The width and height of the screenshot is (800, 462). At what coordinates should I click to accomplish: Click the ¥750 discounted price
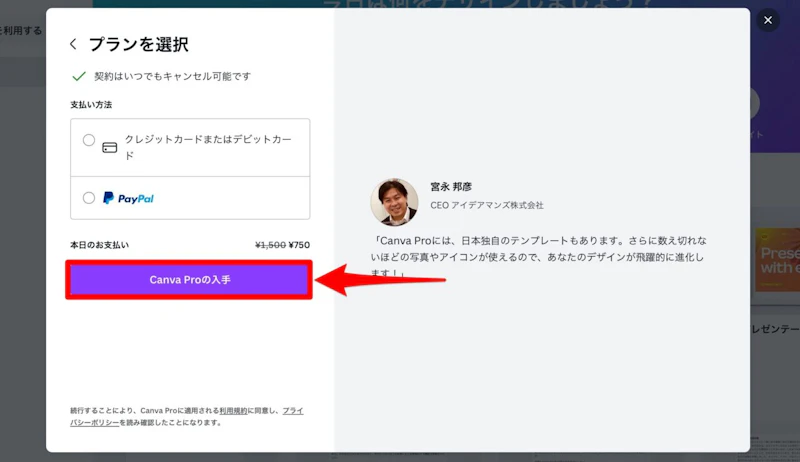[299, 245]
